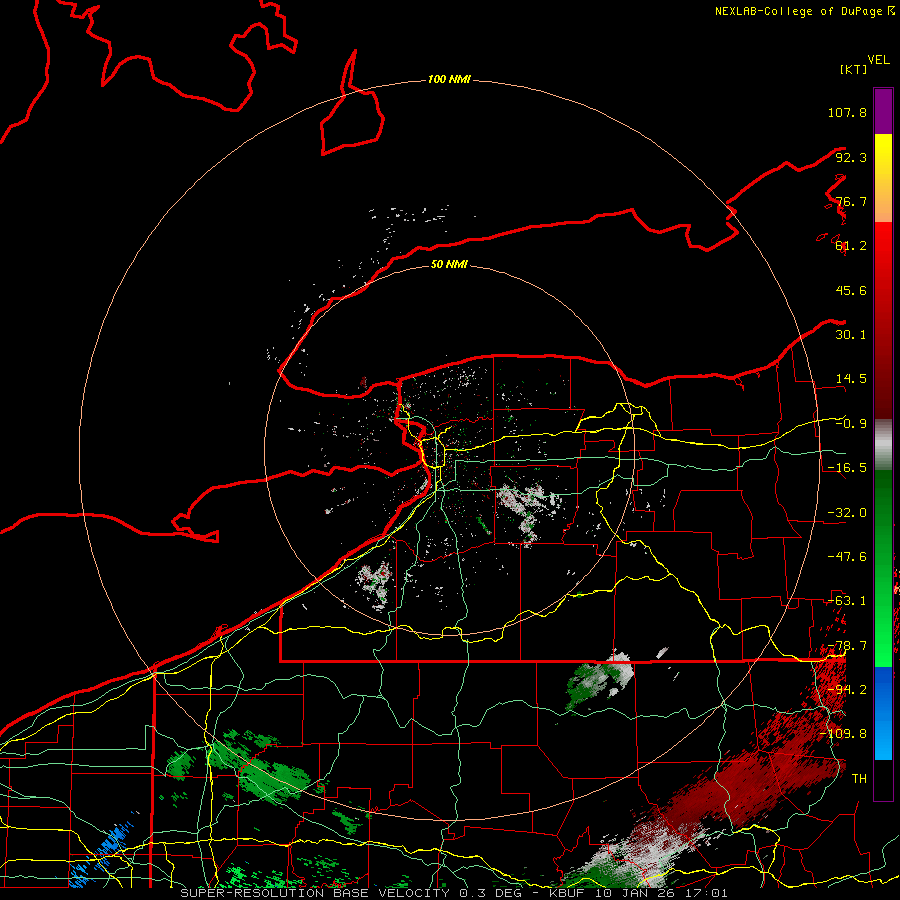Image resolution: width=900 pixels, height=900 pixels.
Task: Click the 61.2 velocity scale value
Action: (x=851, y=246)
